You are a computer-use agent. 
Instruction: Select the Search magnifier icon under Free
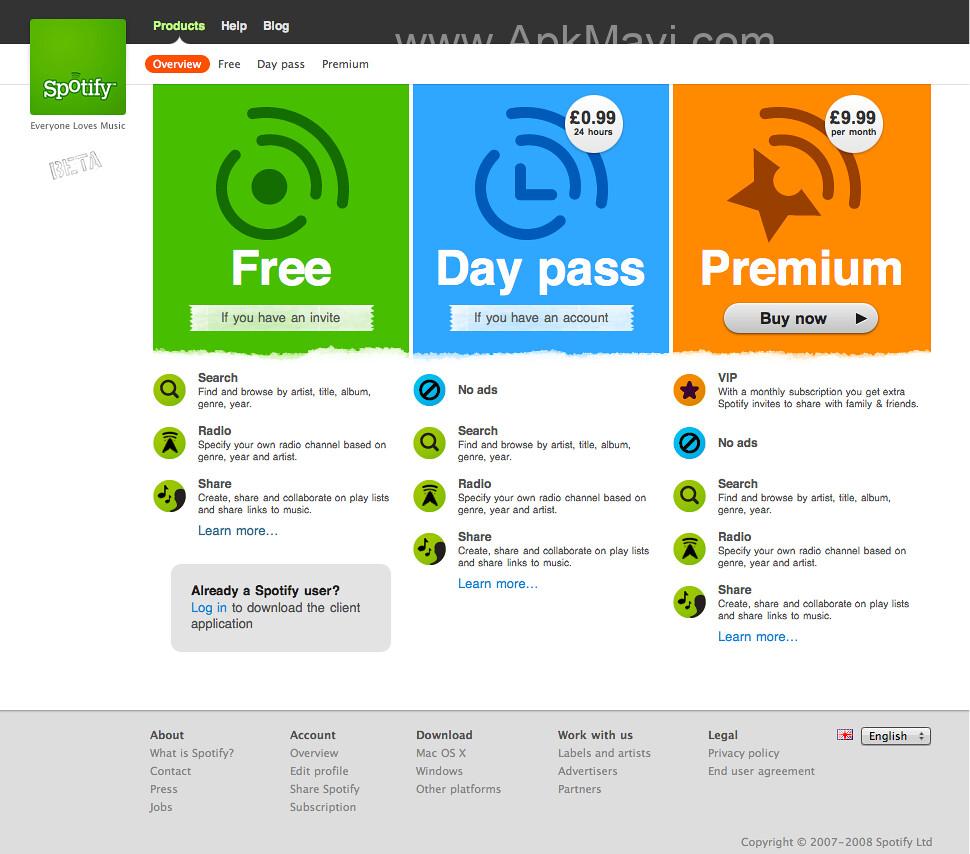[169, 390]
